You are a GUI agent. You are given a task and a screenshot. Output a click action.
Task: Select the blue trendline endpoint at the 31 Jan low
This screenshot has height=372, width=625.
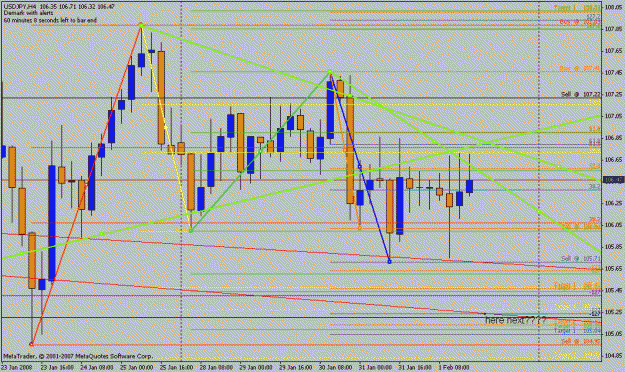coord(389,262)
